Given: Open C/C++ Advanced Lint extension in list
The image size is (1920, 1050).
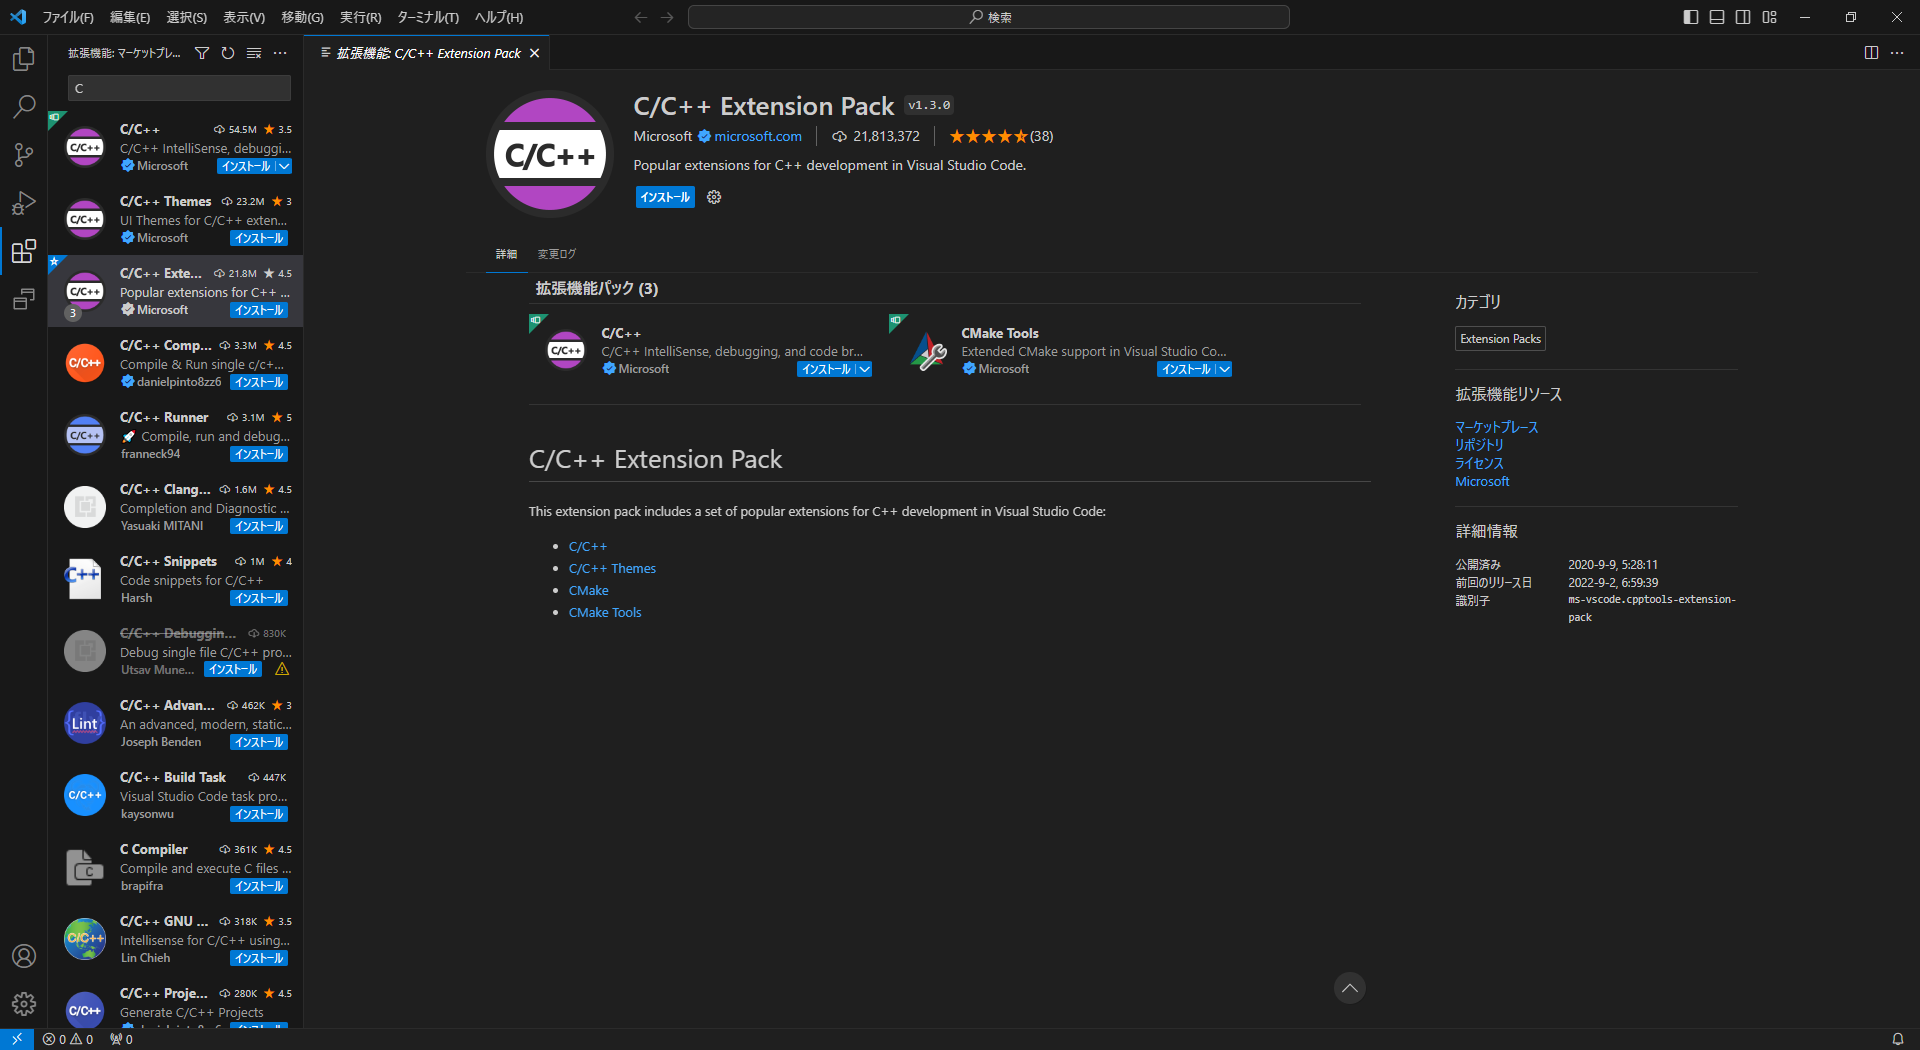Looking at the screenshot, I should 175,723.
